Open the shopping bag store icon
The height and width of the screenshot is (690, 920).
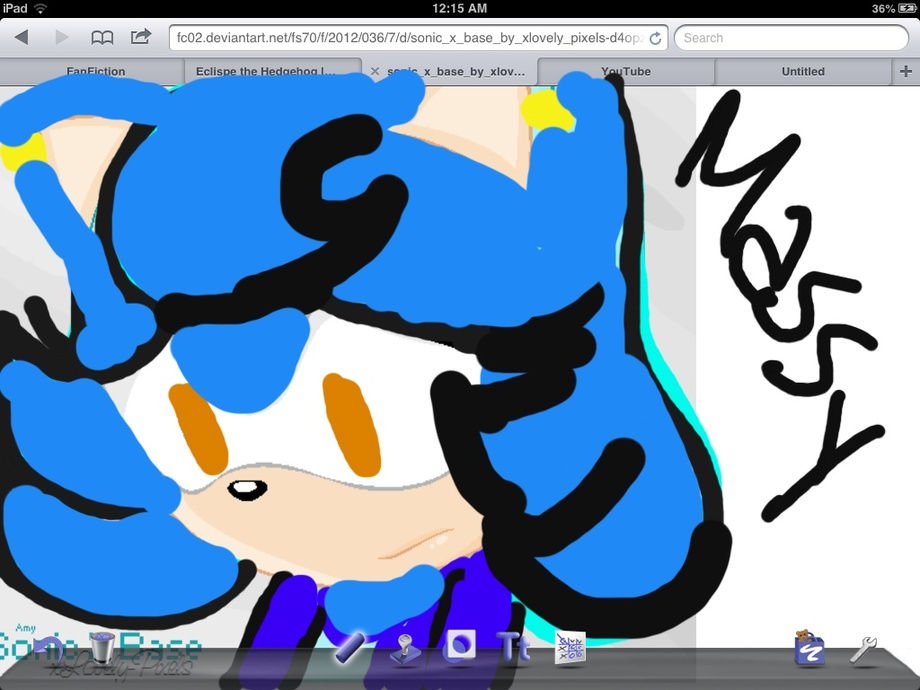[810, 648]
